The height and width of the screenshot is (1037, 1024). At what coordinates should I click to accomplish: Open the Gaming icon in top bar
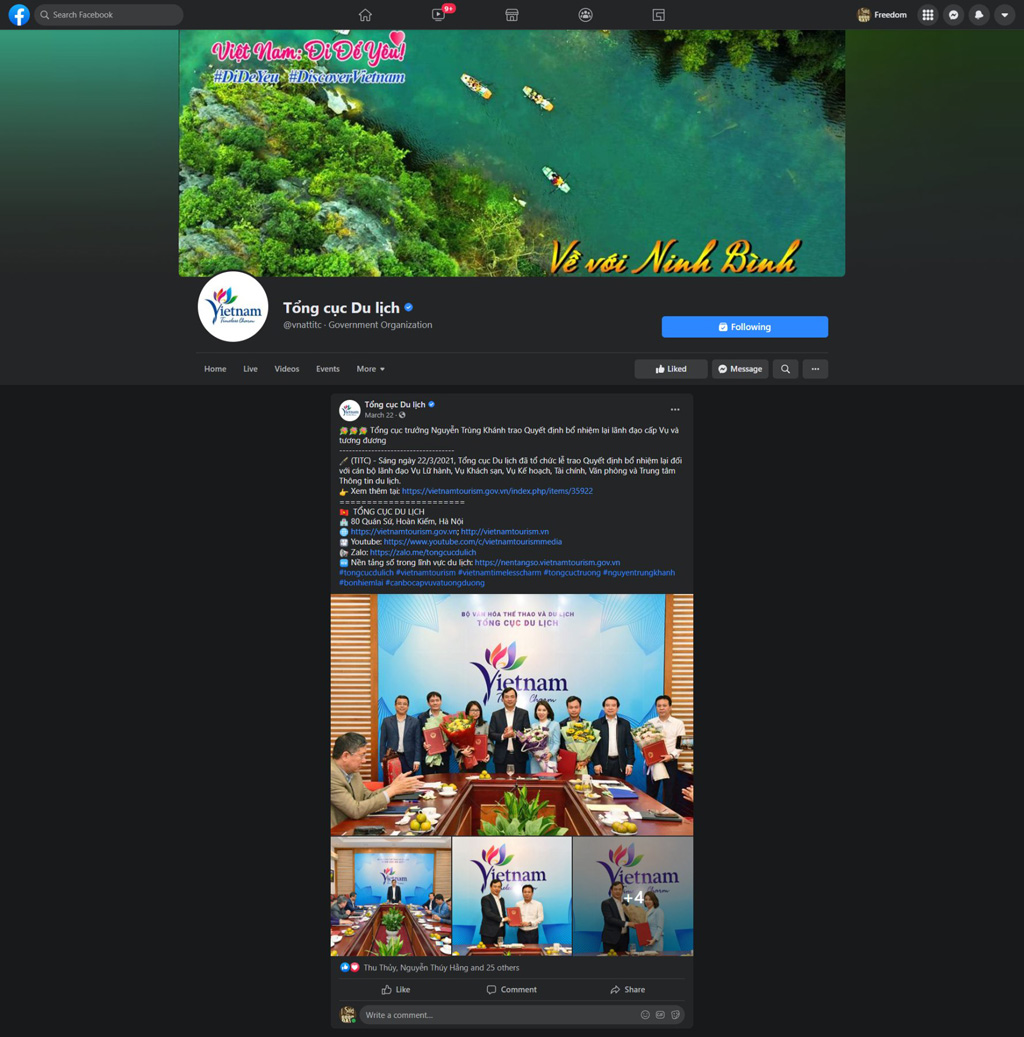[658, 15]
